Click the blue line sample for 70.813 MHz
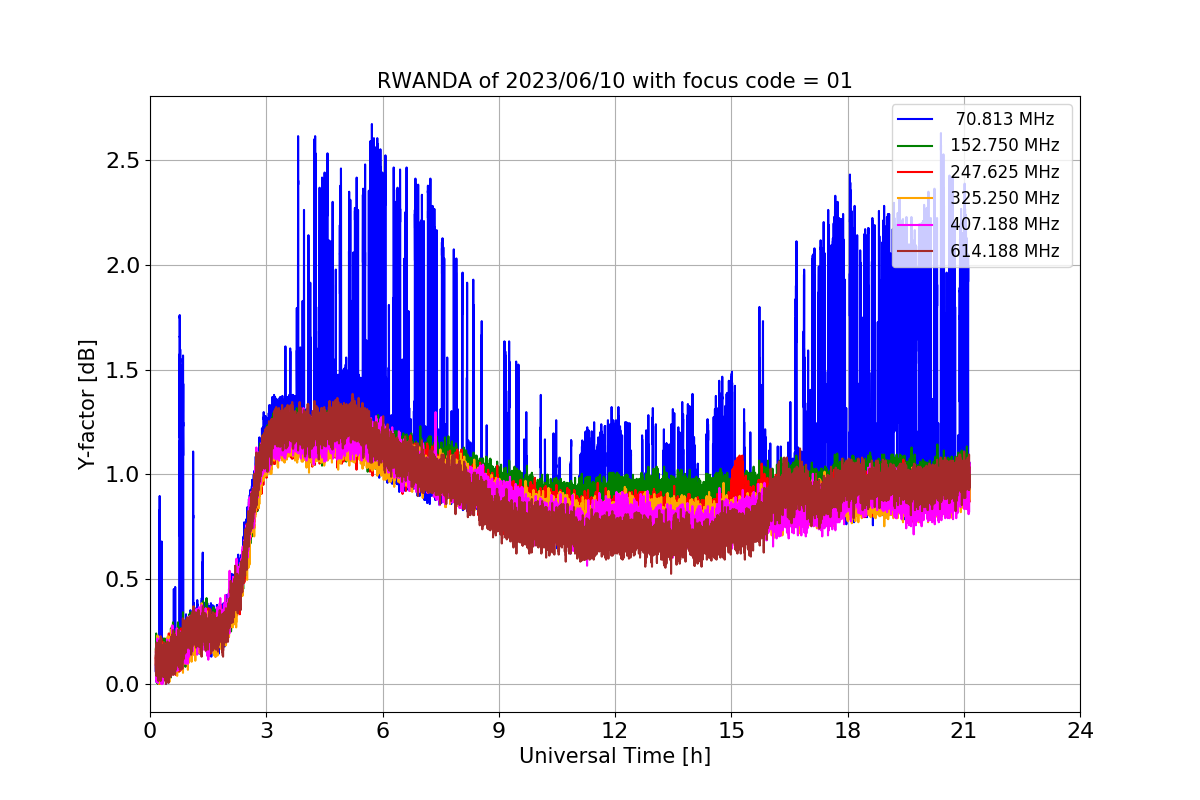 pyautogui.click(x=916, y=119)
